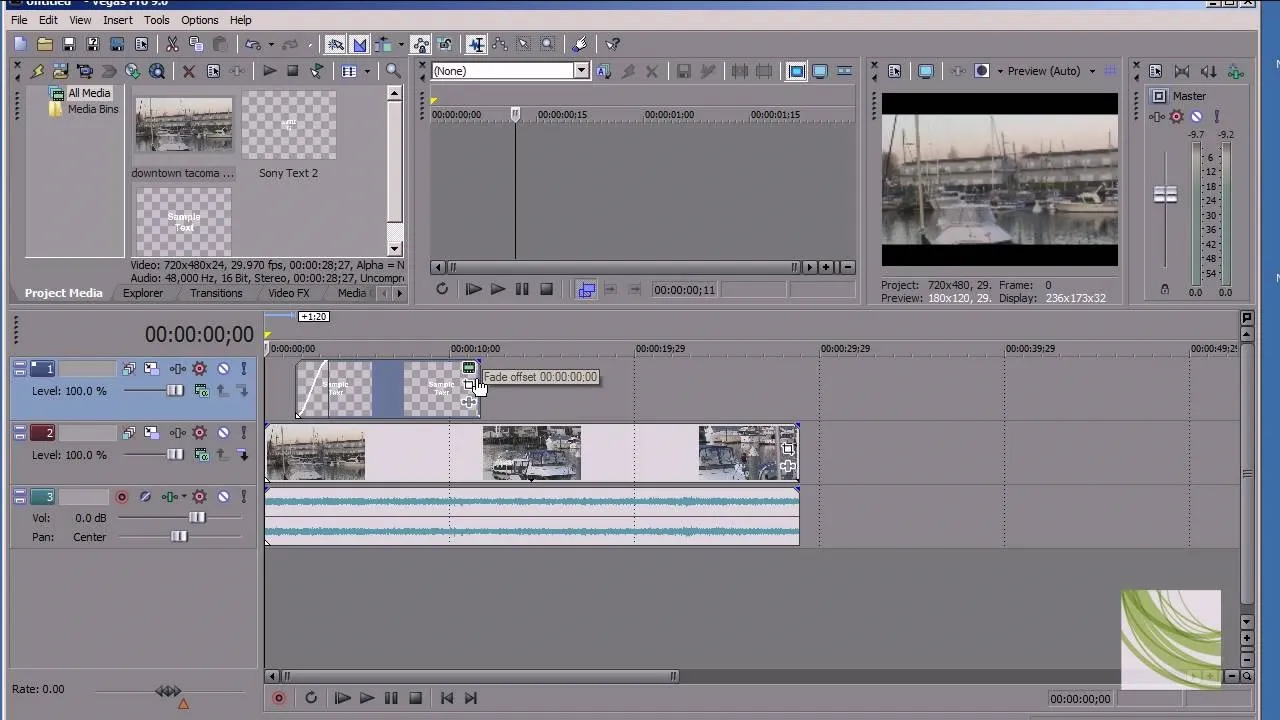Solo video track 2

[x=243, y=433]
